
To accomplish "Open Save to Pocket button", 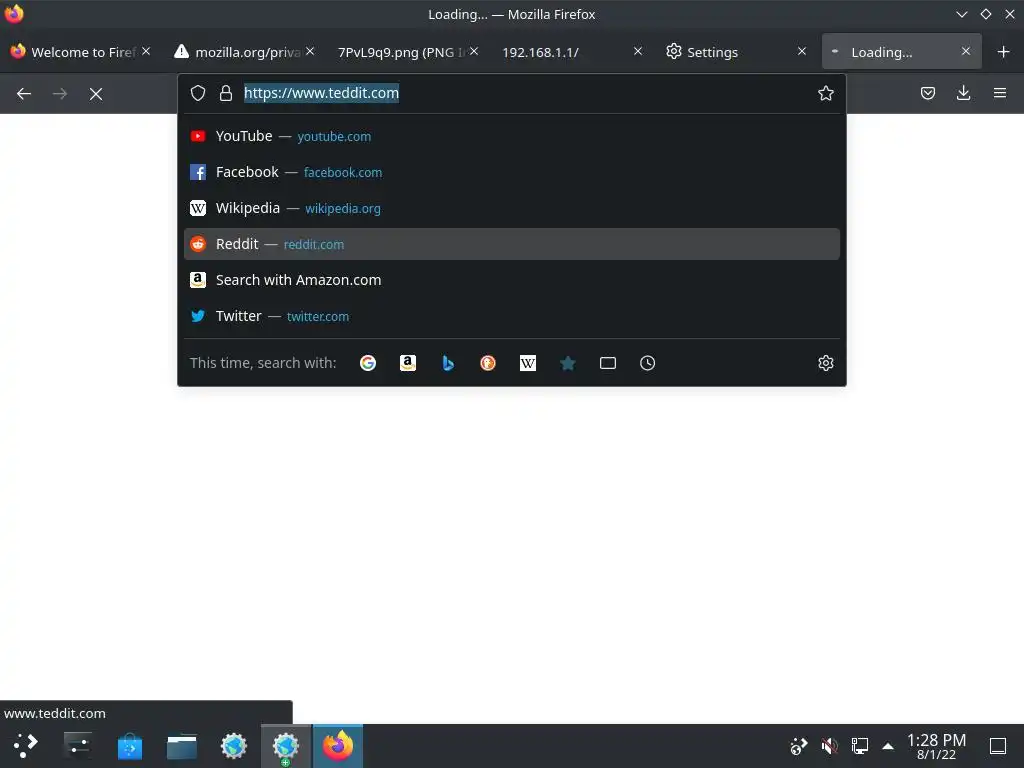I will (927, 93).
